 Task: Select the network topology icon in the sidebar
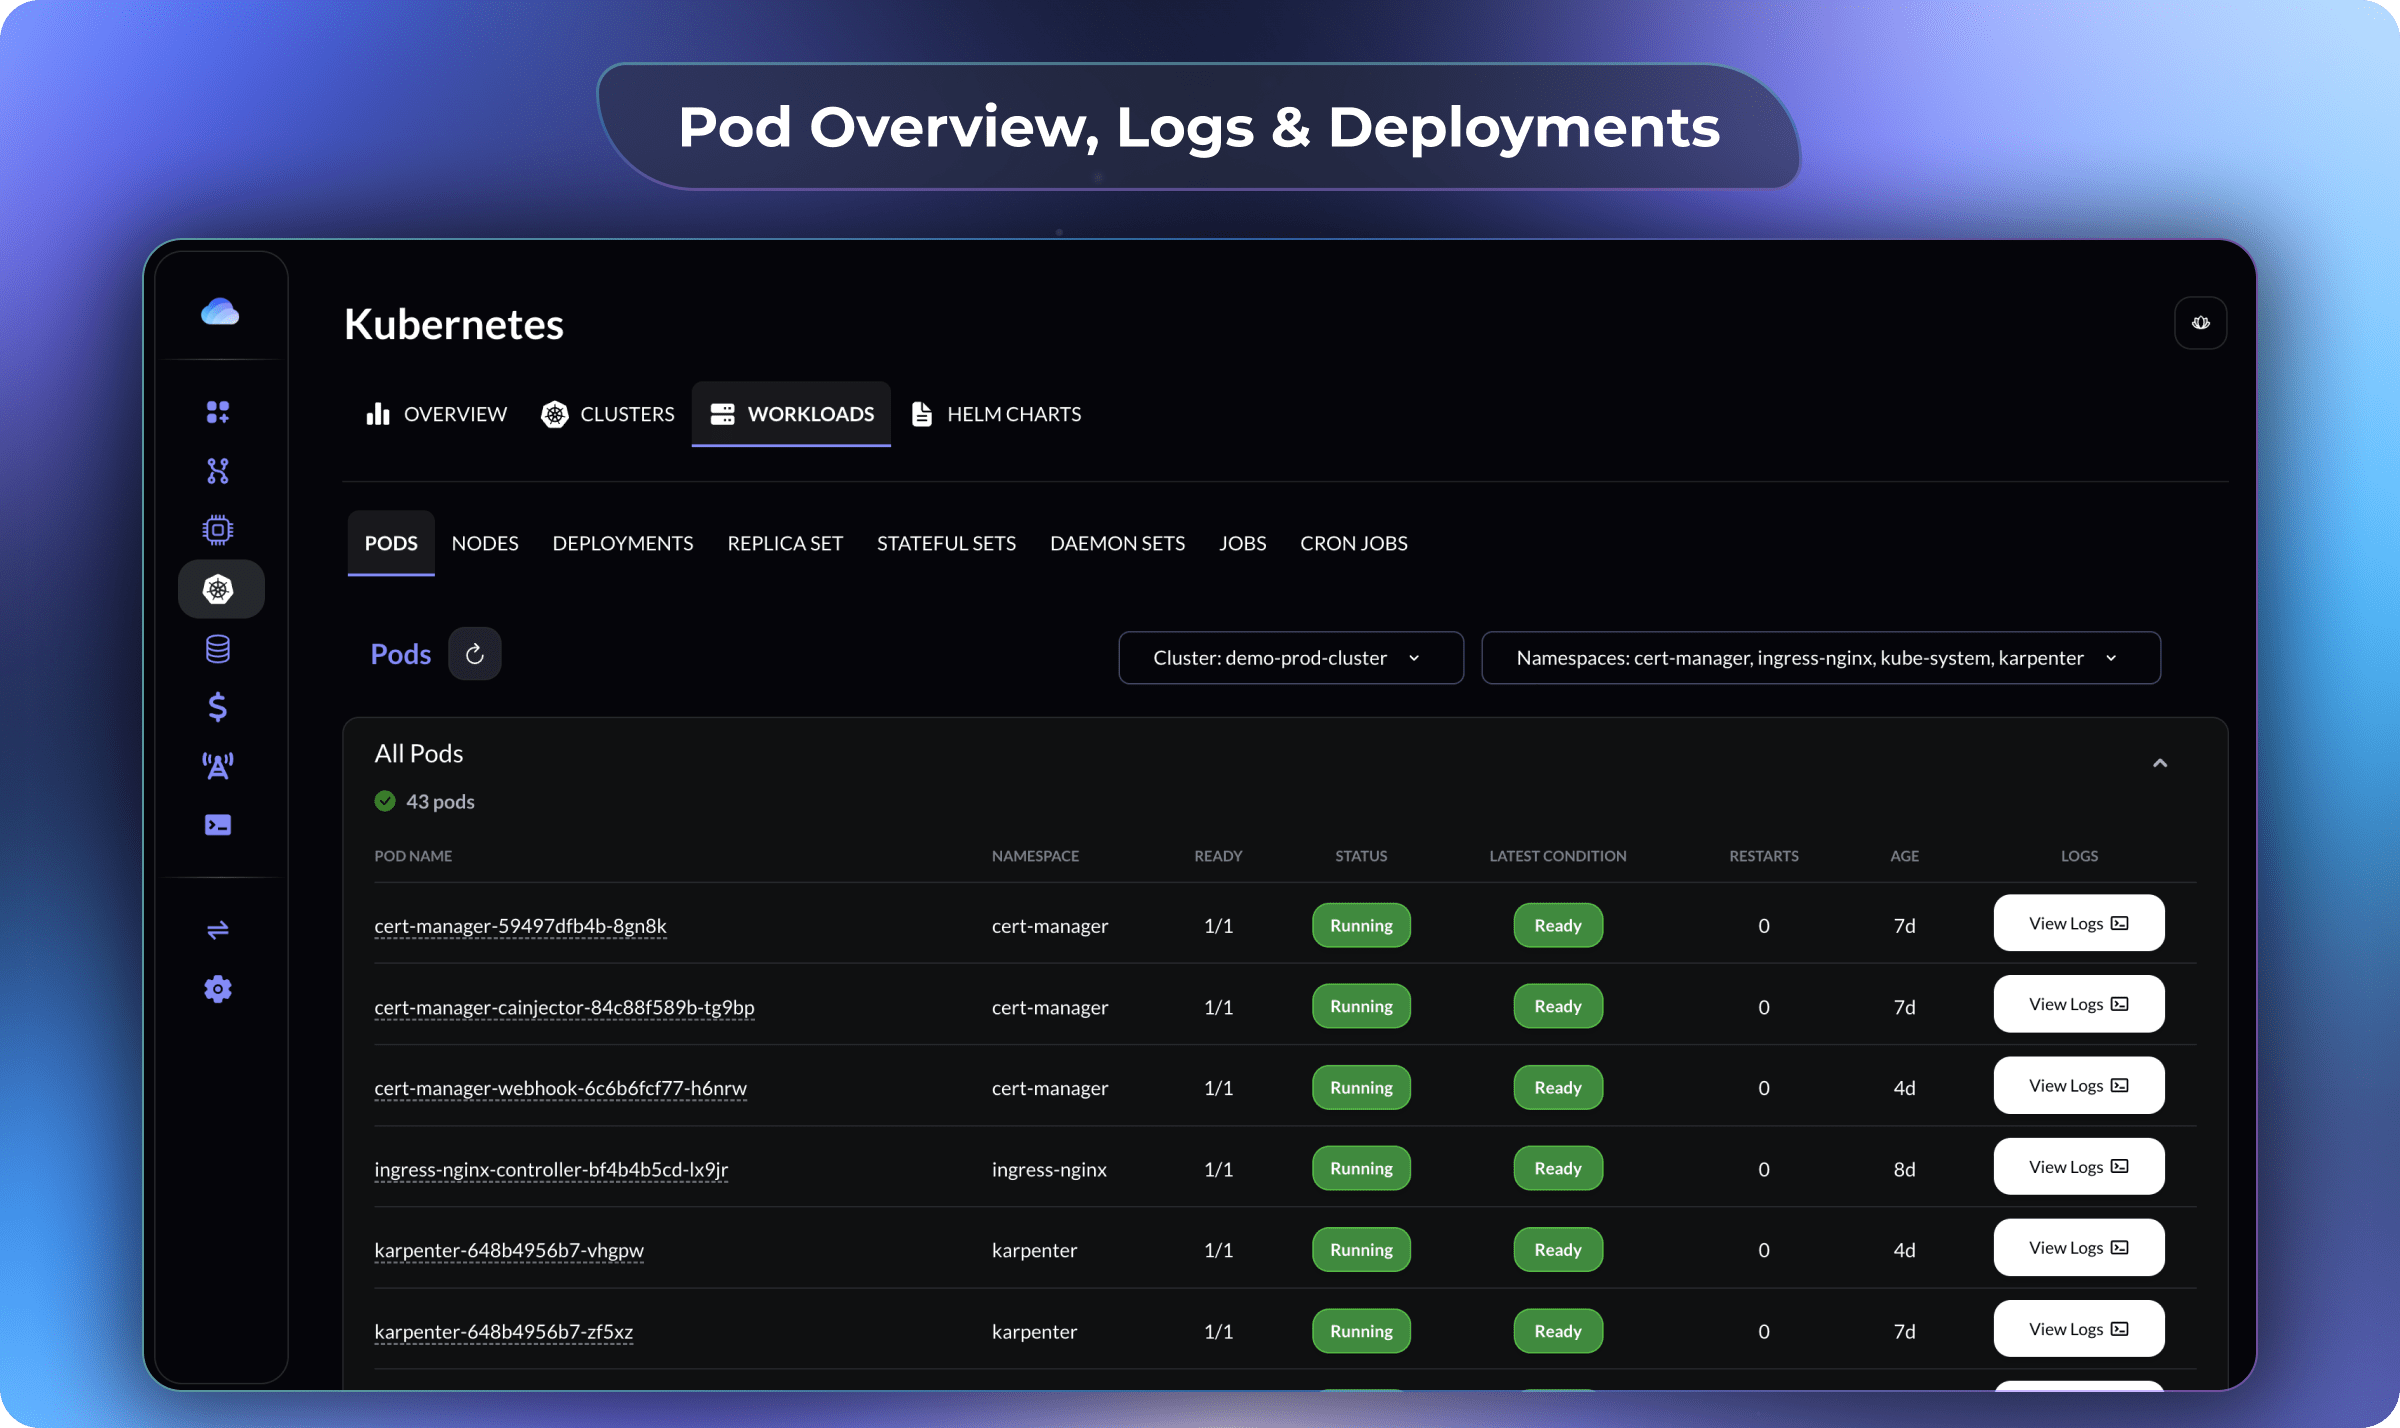click(218, 470)
